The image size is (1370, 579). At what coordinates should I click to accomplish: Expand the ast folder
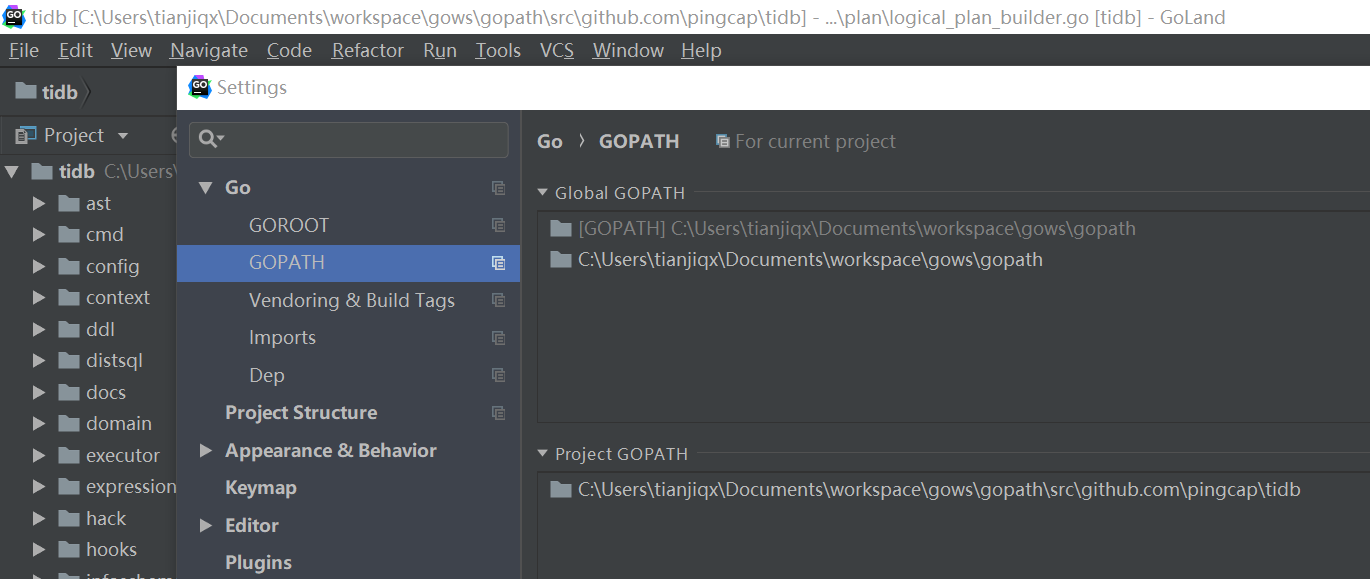[x=39, y=203]
